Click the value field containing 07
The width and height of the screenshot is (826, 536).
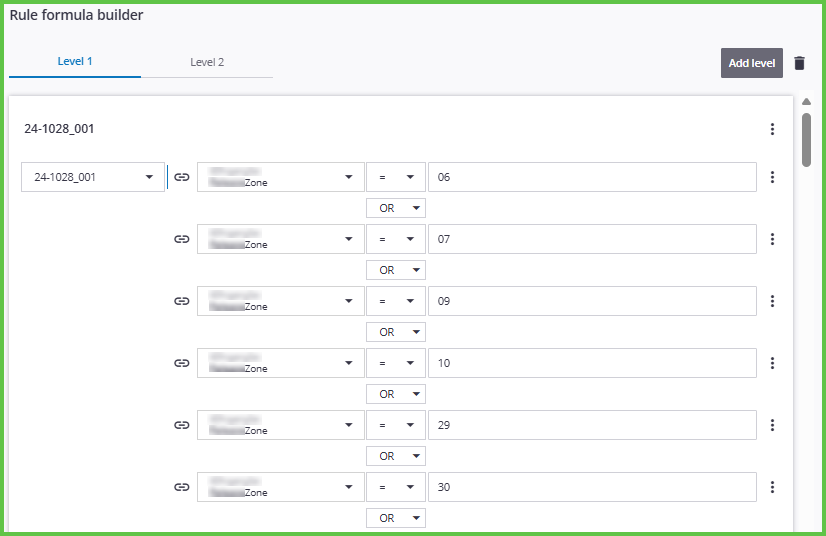(x=591, y=239)
